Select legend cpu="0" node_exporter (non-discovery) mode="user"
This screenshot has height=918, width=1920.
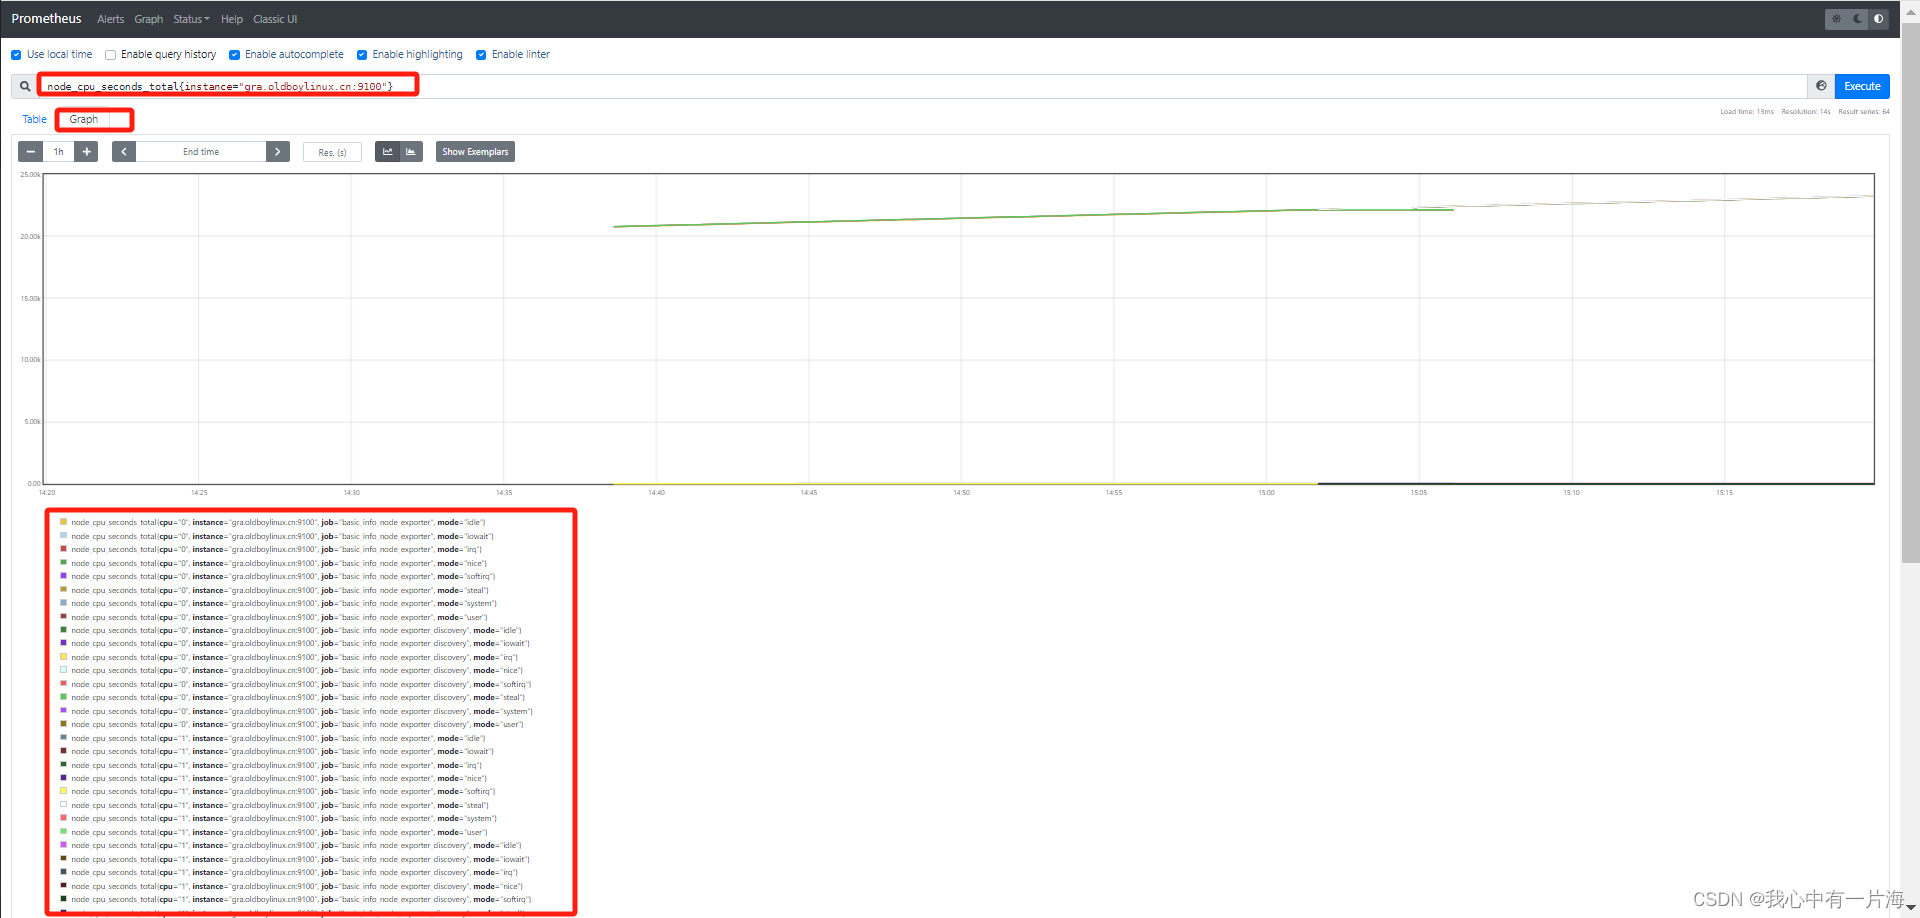[x=274, y=617]
